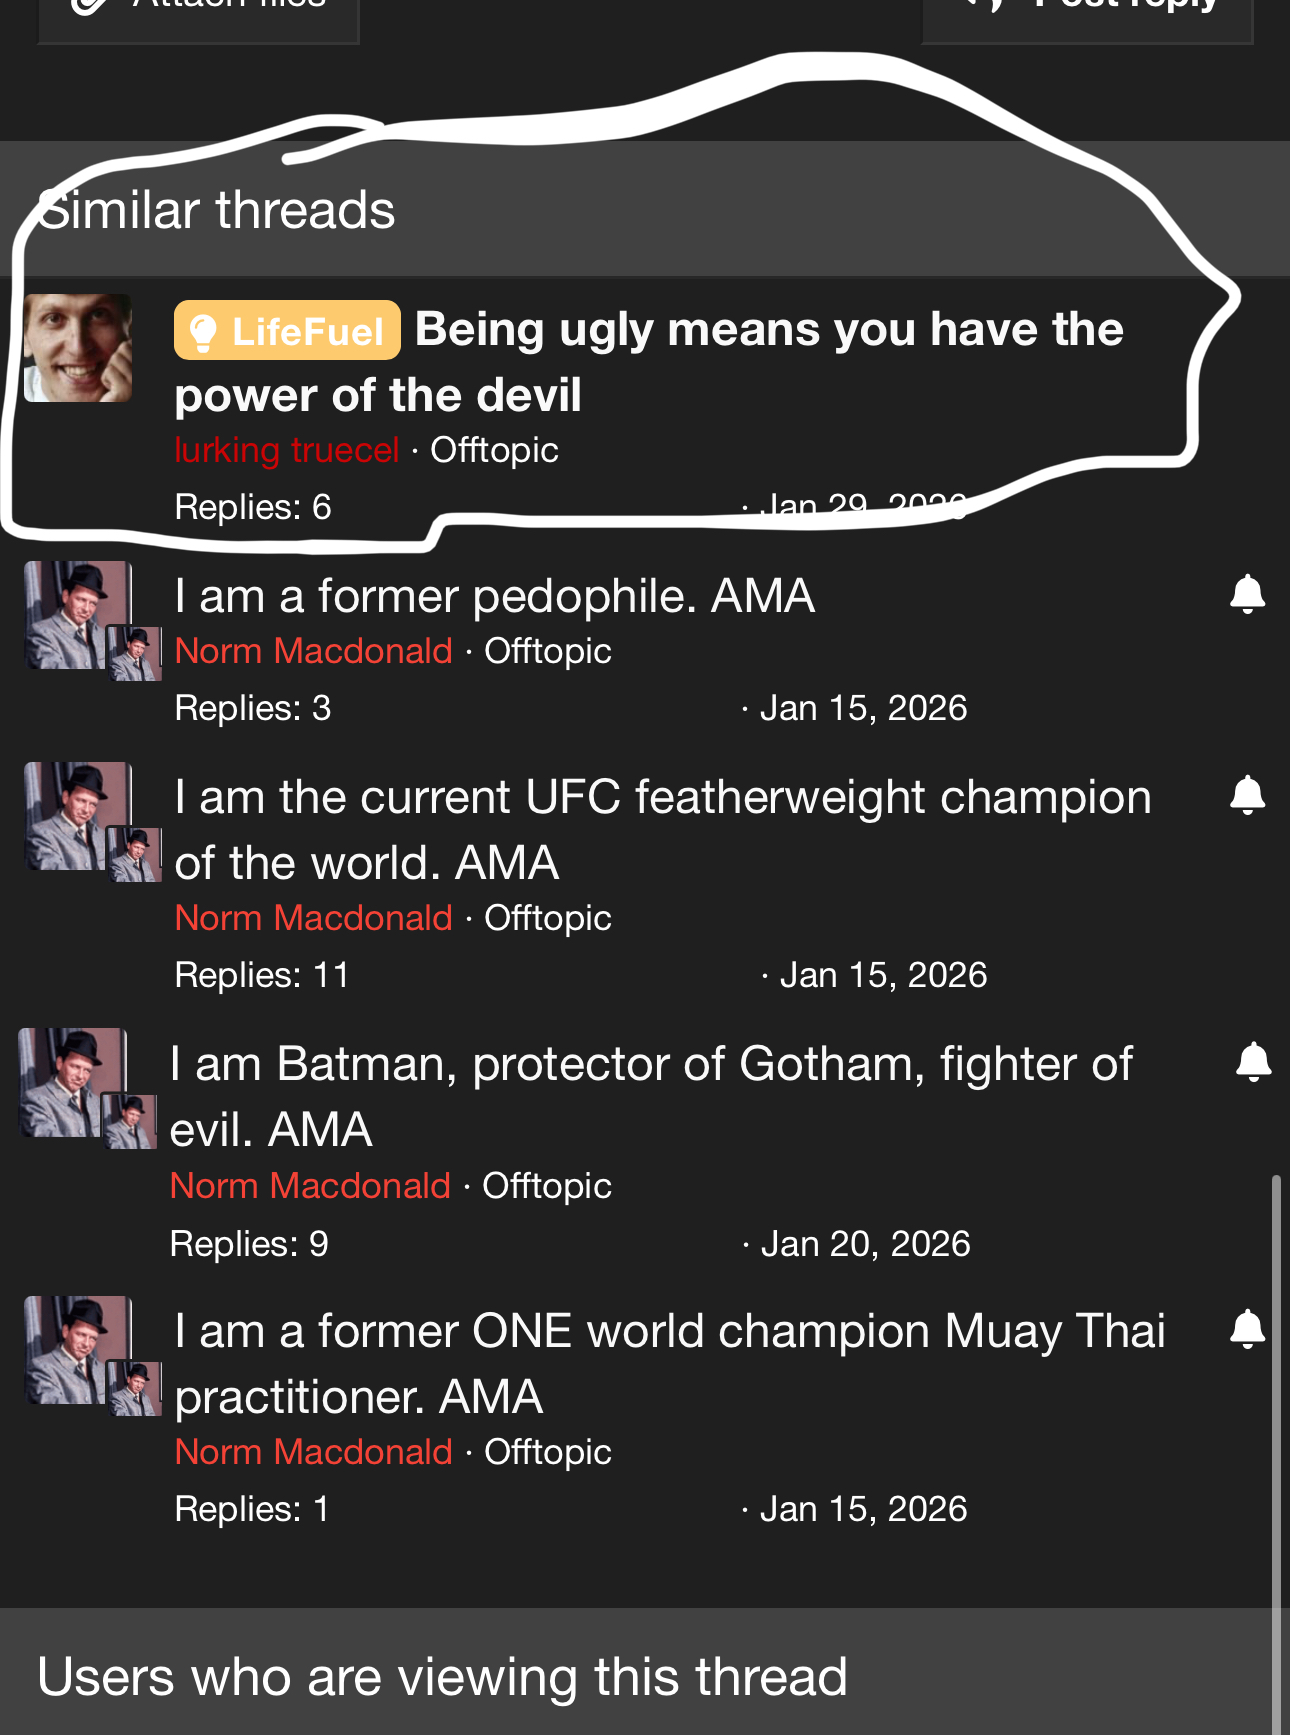Open the former ONE world champion Muay Thai thread

(x=668, y=1363)
